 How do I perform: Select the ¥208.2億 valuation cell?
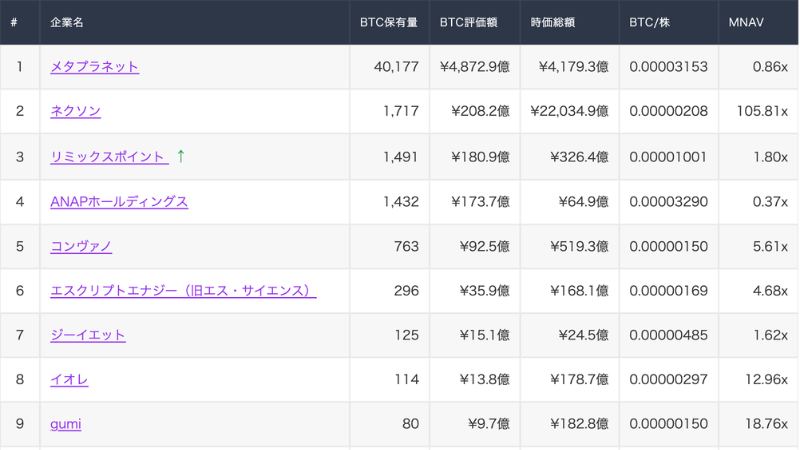coord(474,111)
